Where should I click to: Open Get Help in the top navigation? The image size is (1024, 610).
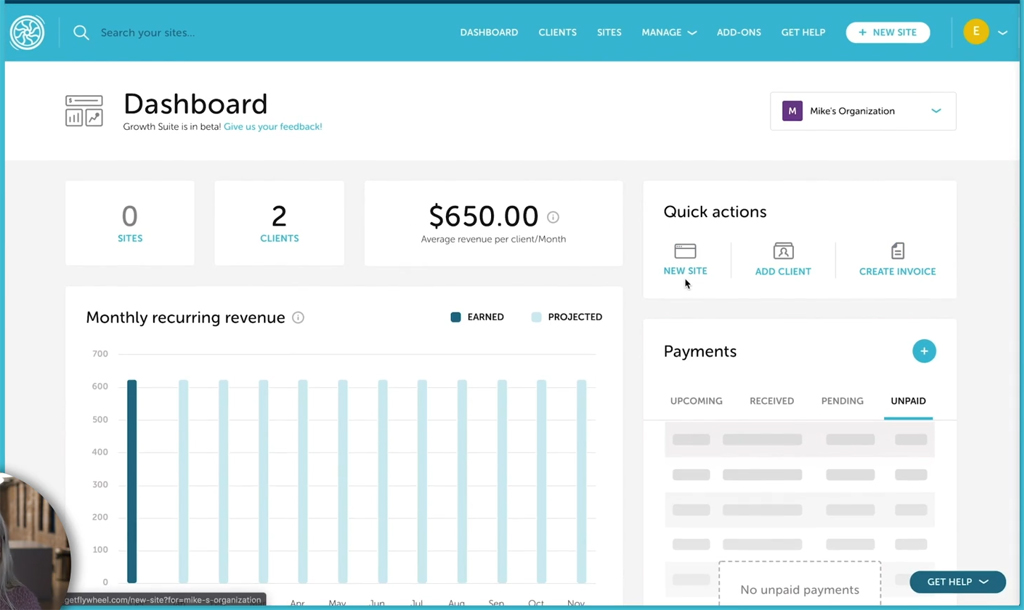click(x=803, y=32)
